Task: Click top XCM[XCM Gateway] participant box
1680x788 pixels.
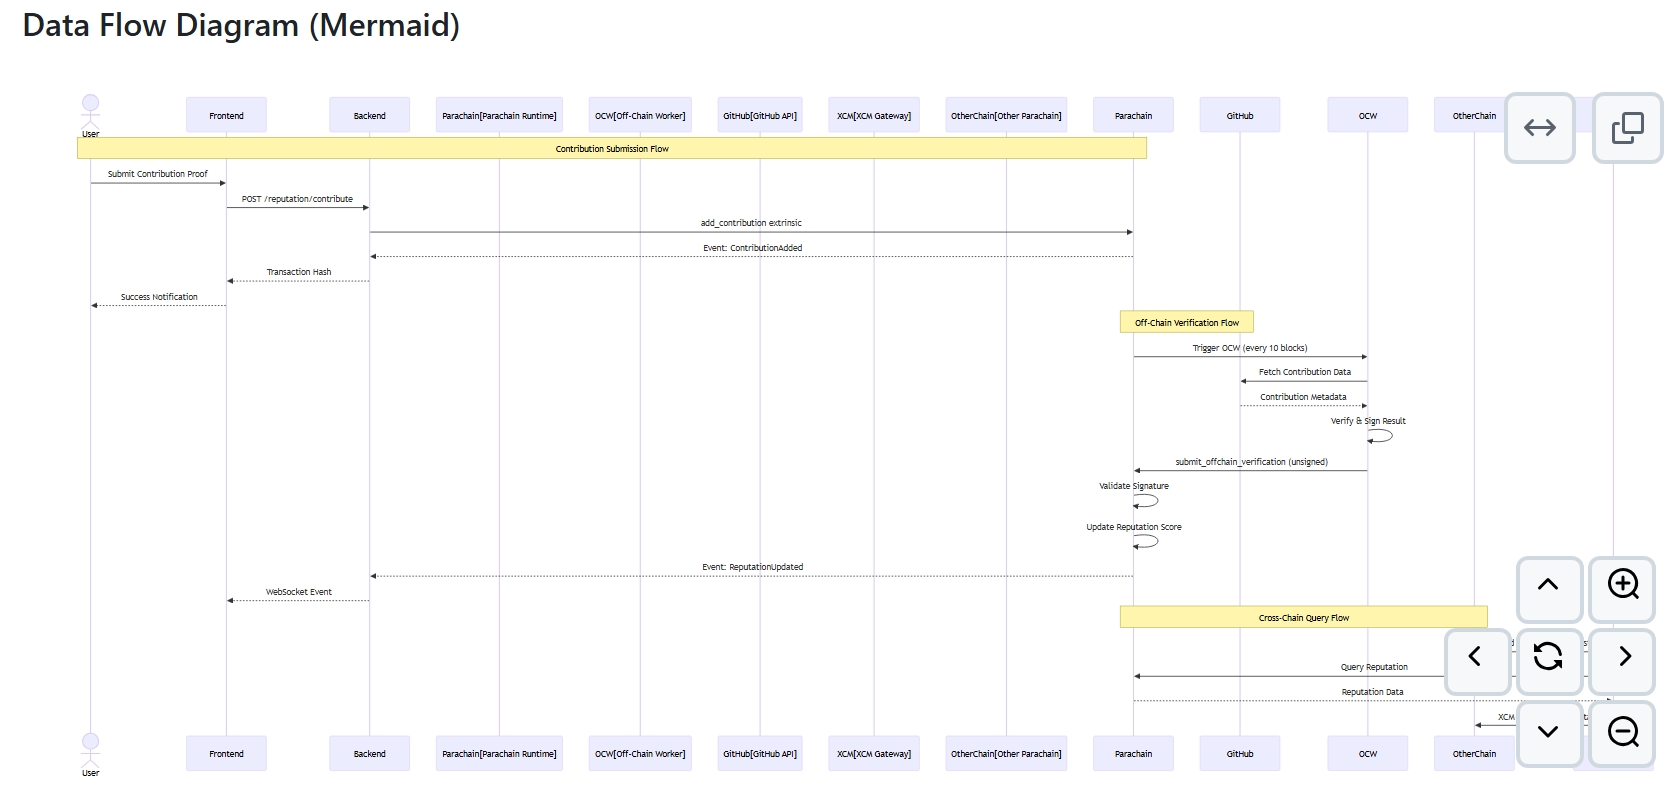Action: tap(874, 116)
